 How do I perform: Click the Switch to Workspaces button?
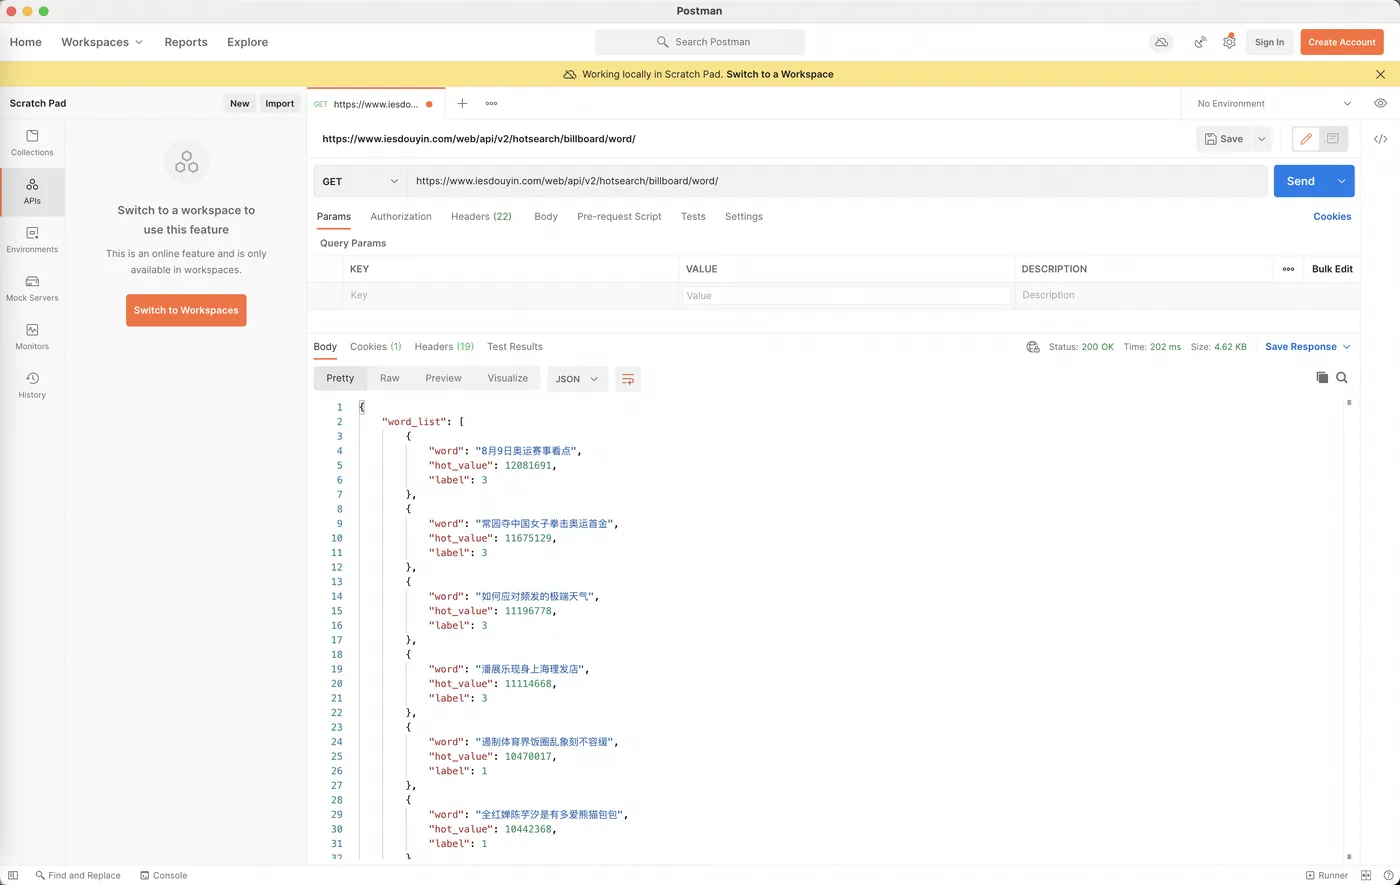186,310
